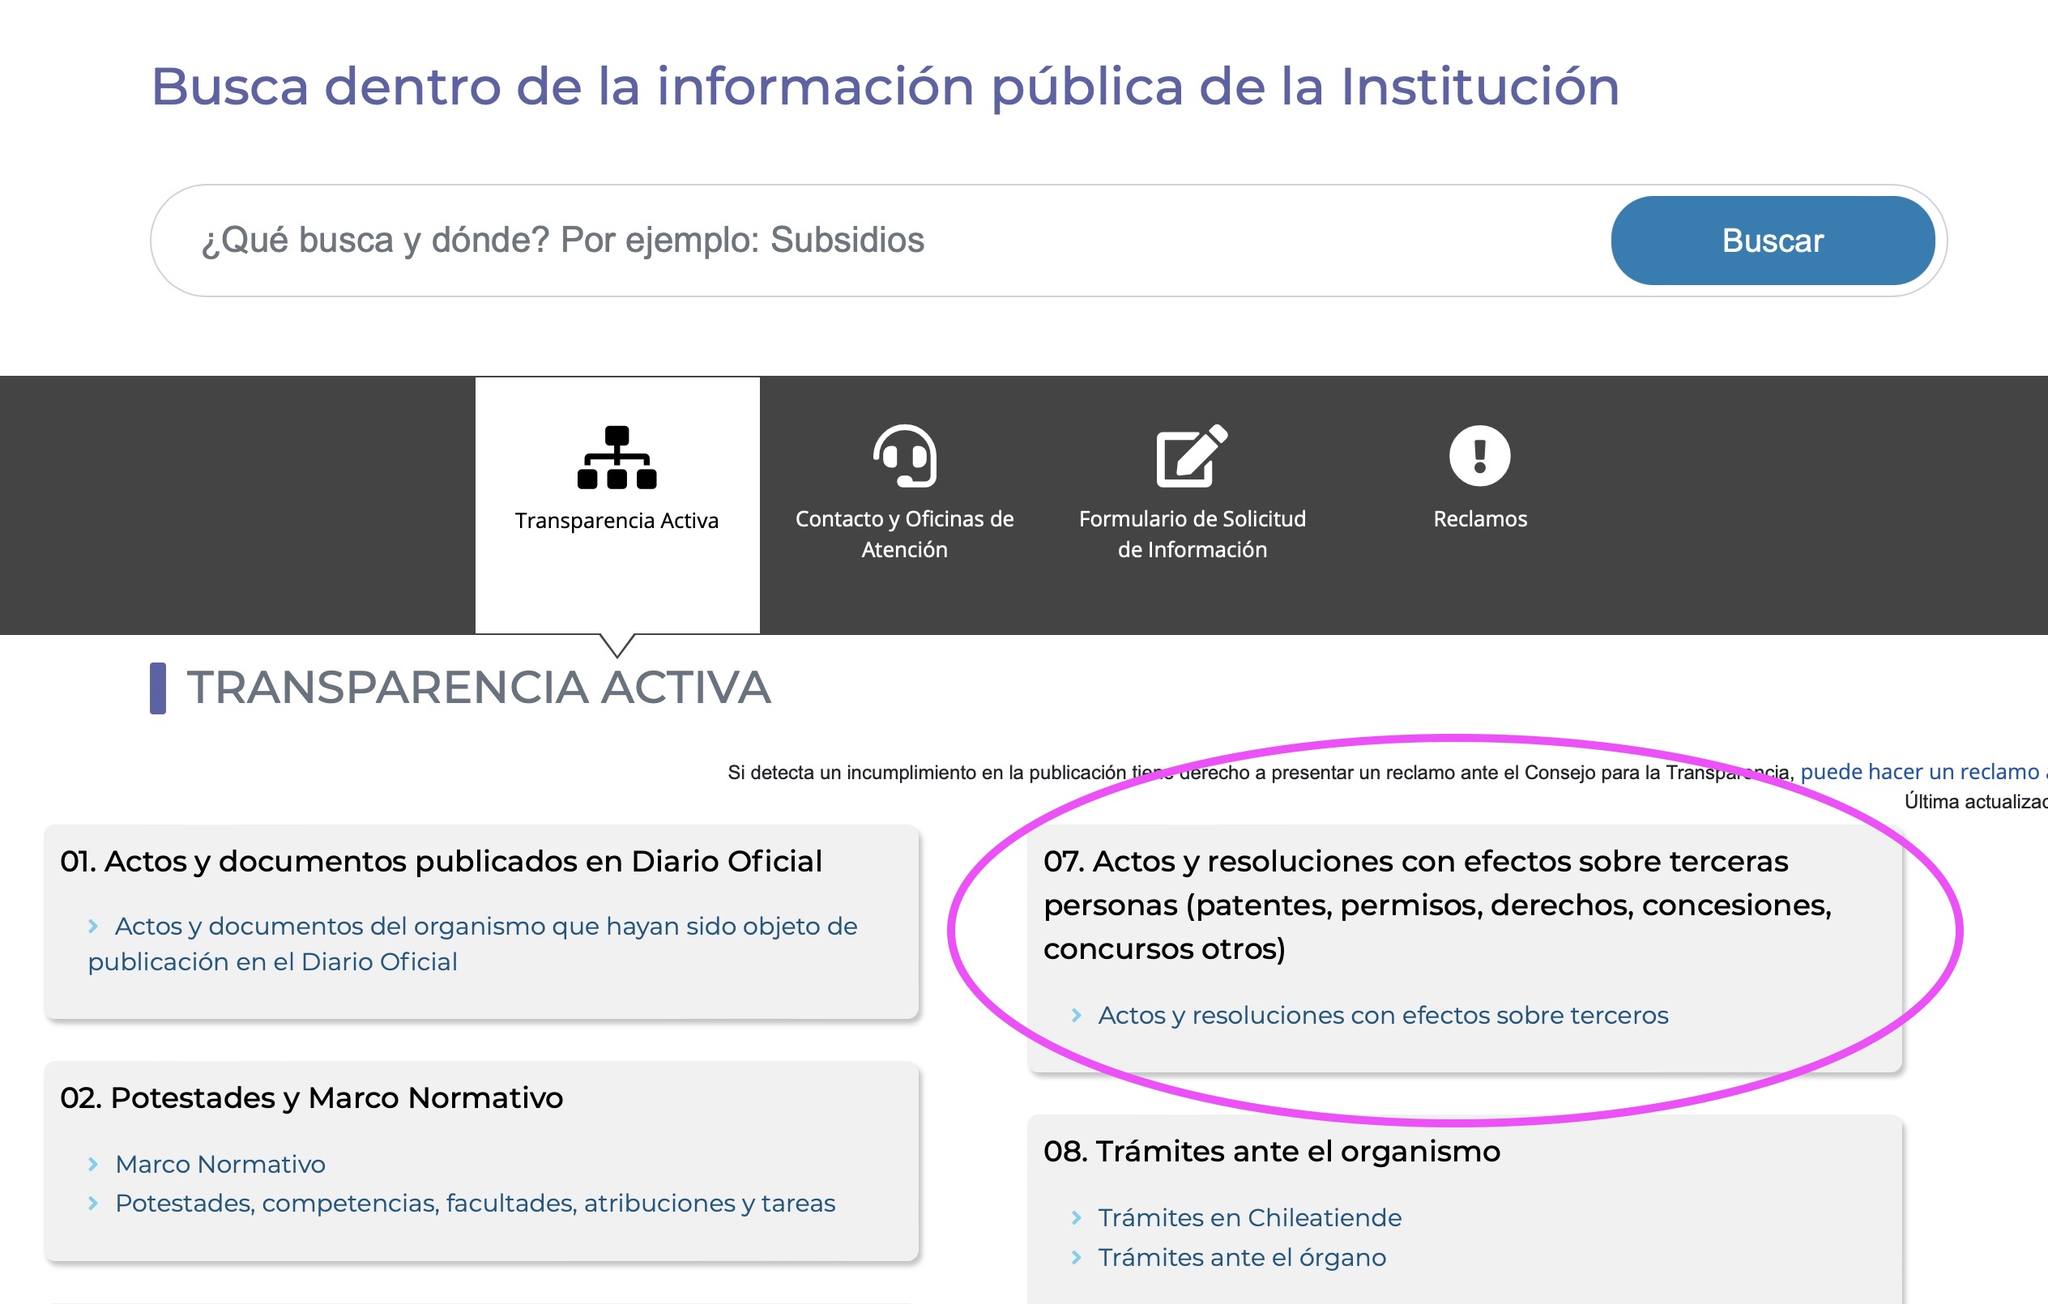Open Actos y documentos Diario Oficial link

[x=485, y=927]
